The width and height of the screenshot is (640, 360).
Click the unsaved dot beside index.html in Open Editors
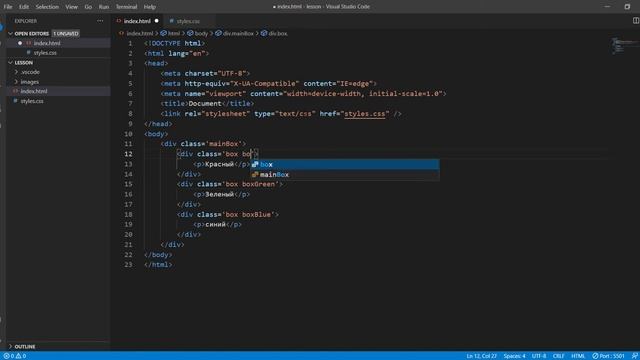(x=20, y=43)
